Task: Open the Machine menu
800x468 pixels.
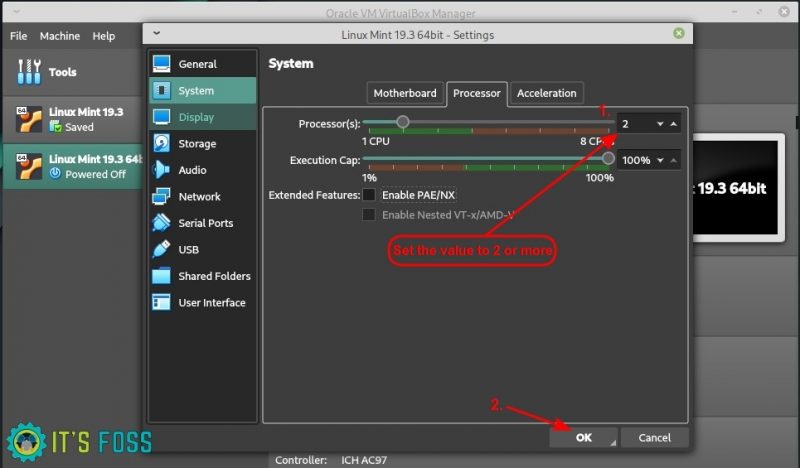Action: pos(60,36)
